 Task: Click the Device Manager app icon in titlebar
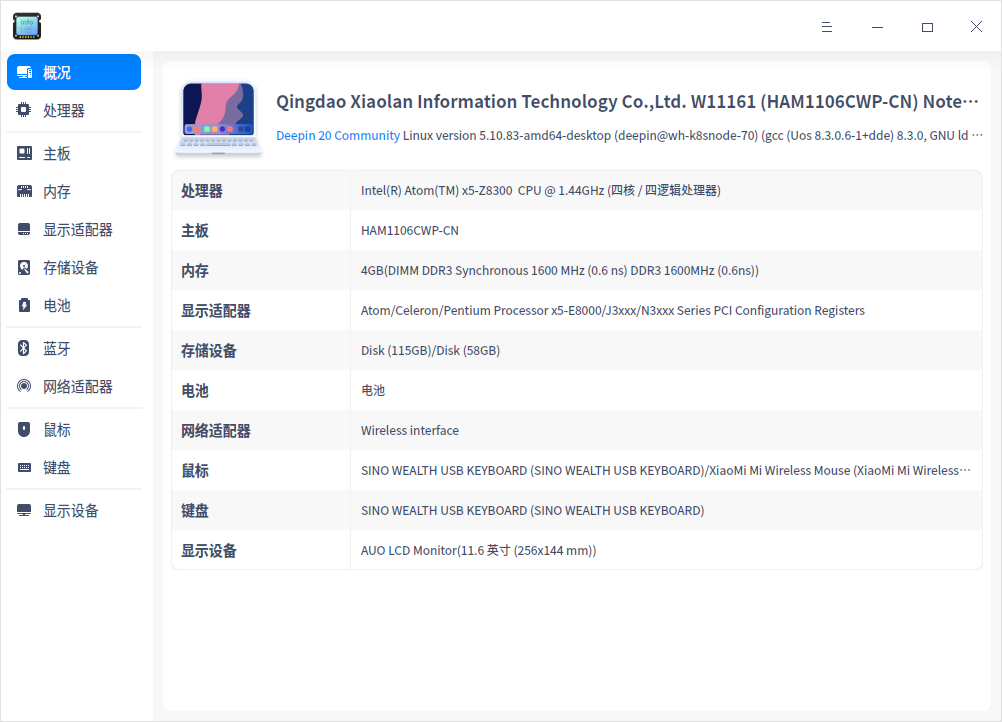[27, 26]
